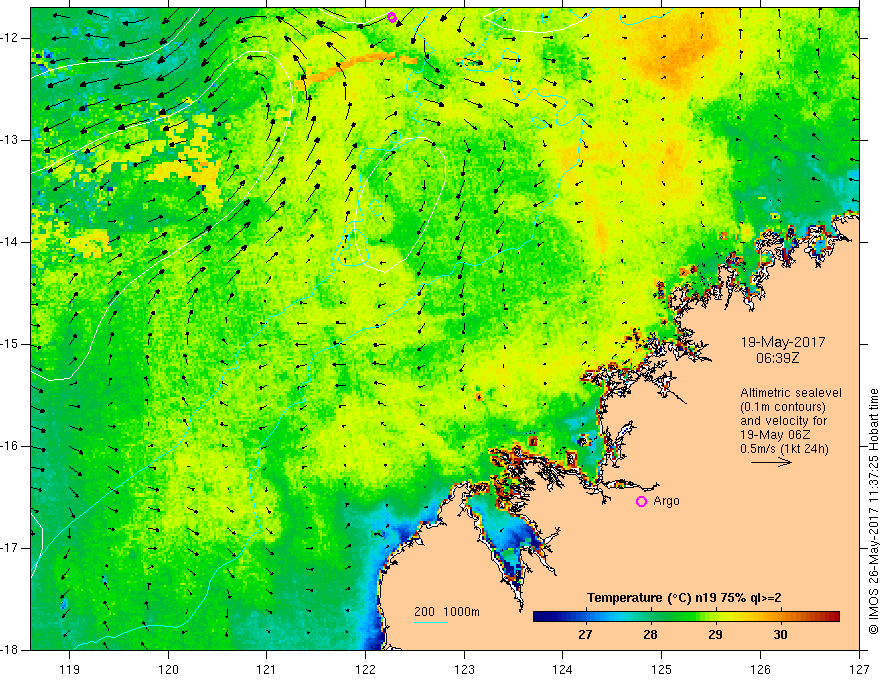Click the magenta Argo float circle near 122°E
Image resolution: width=880 pixels, height=680 pixels.
392,17
